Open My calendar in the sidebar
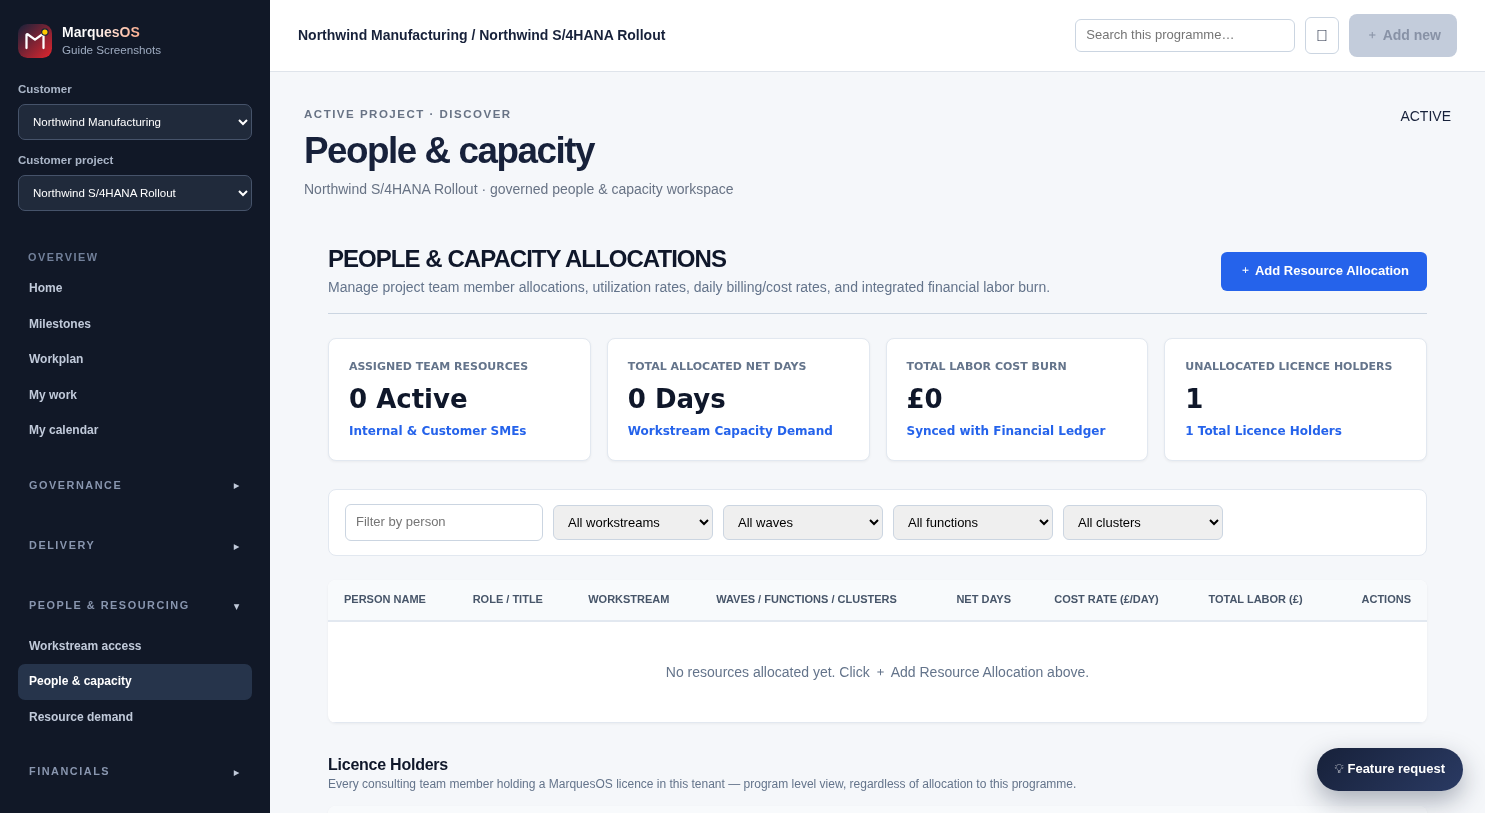The height and width of the screenshot is (813, 1485). [135, 430]
